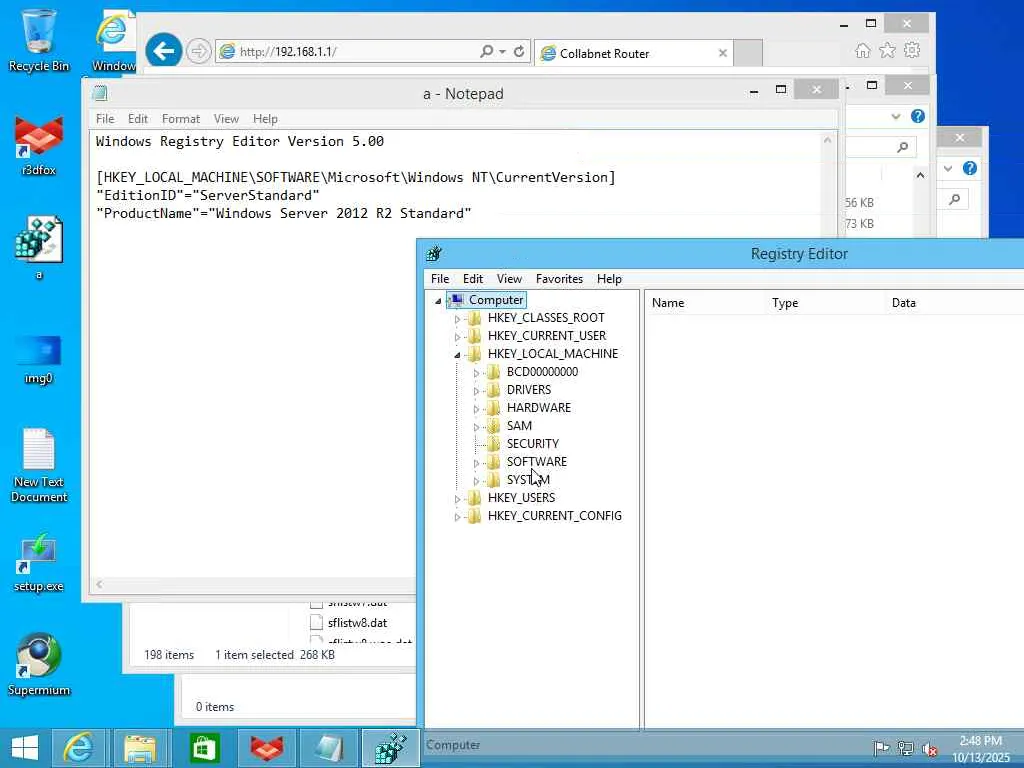Collapse HKEY_LOCAL_MACHINE in the registry tree

click(x=457, y=355)
